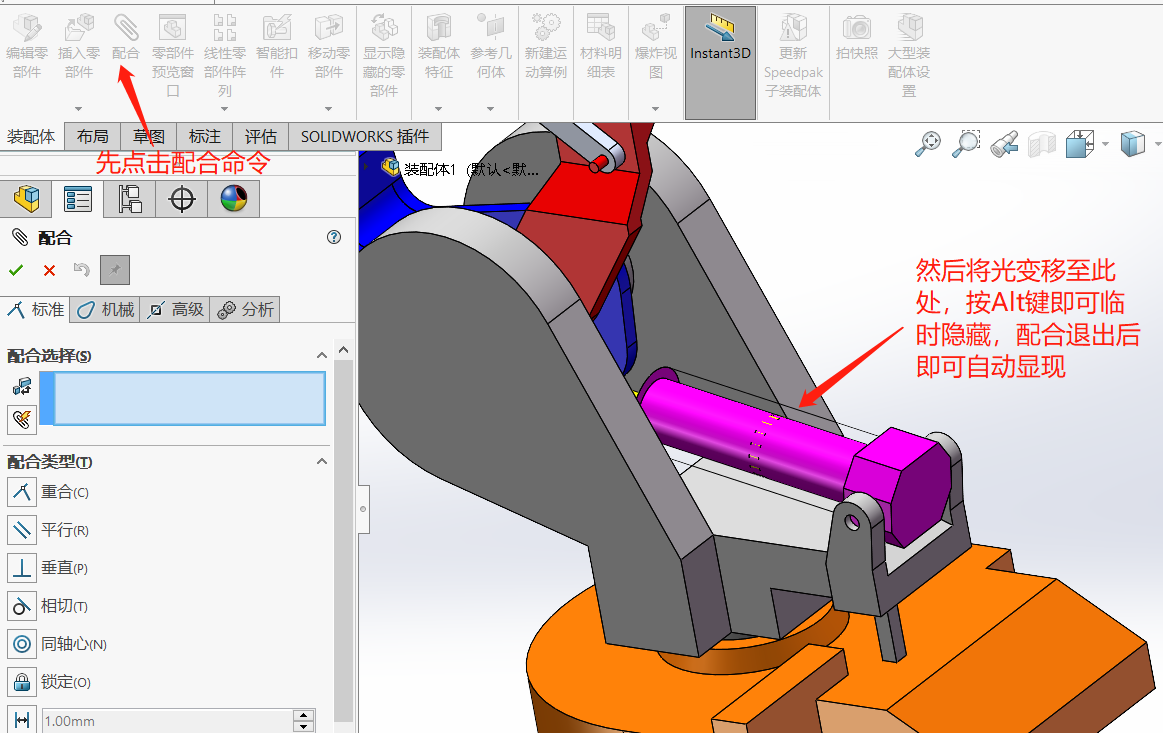
Task: Cancel the mate with the red X
Action: coord(49,270)
